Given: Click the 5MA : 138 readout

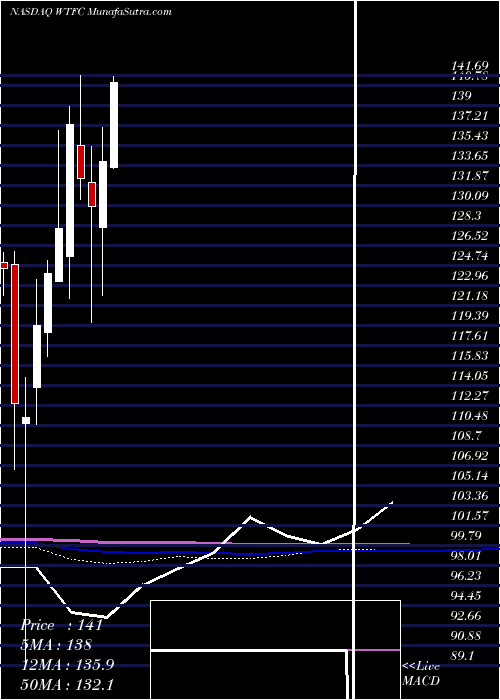Looking at the screenshot, I should click(56, 645).
